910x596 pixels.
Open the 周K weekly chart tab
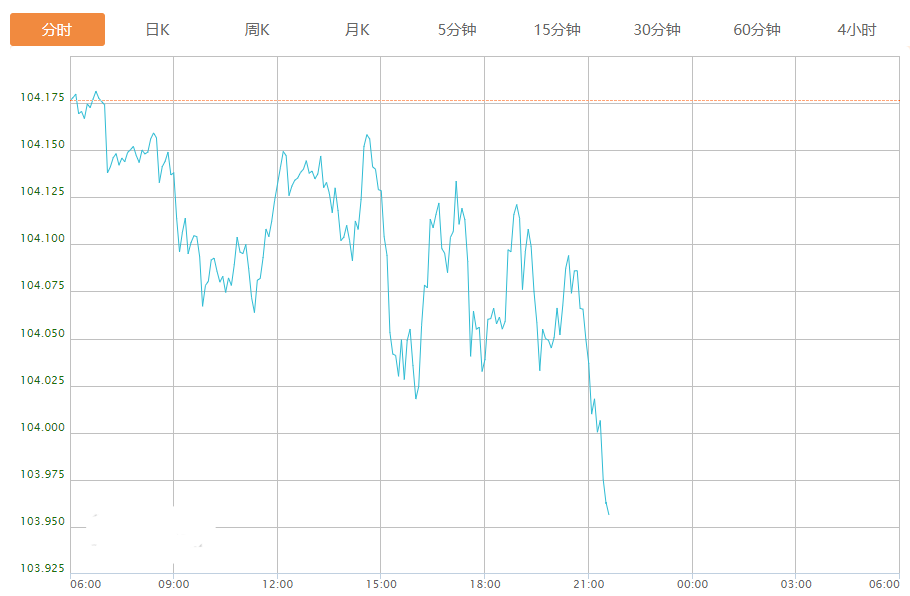tap(257, 30)
